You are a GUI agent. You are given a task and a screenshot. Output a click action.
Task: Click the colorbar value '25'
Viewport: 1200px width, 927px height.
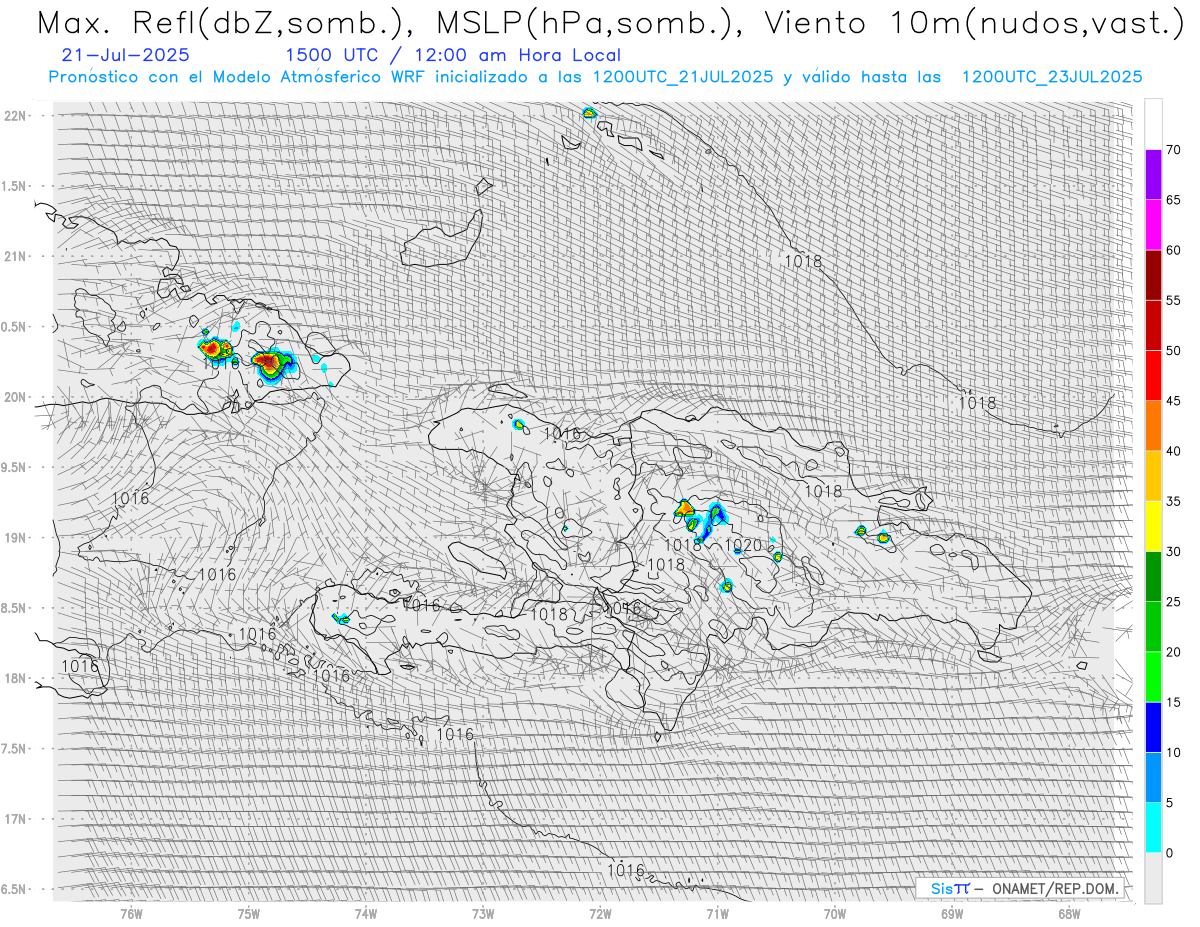pos(1172,602)
